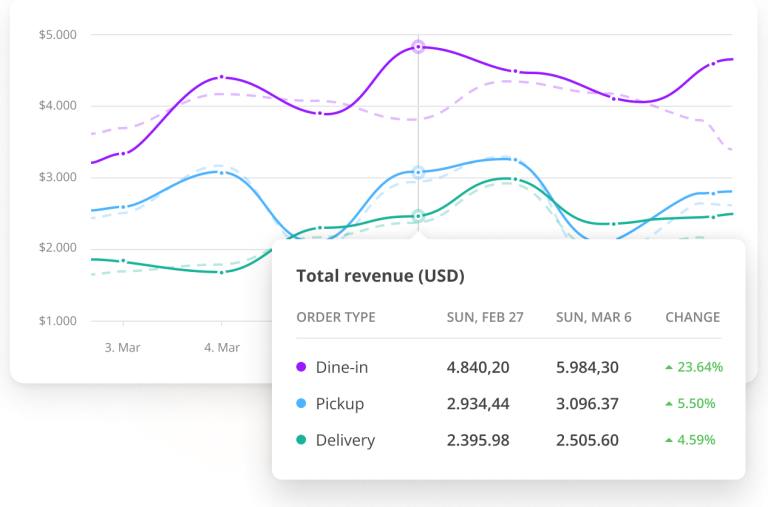Viewport: 768px width, 507px height.
Task: Click the $5.000 y-axis label
Action: 58,35
